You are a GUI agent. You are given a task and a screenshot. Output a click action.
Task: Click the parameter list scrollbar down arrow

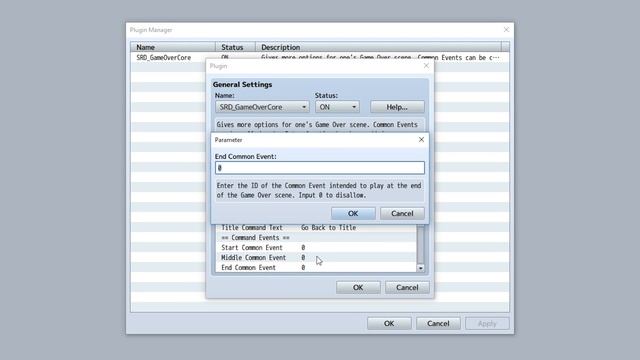coord(420,268)
